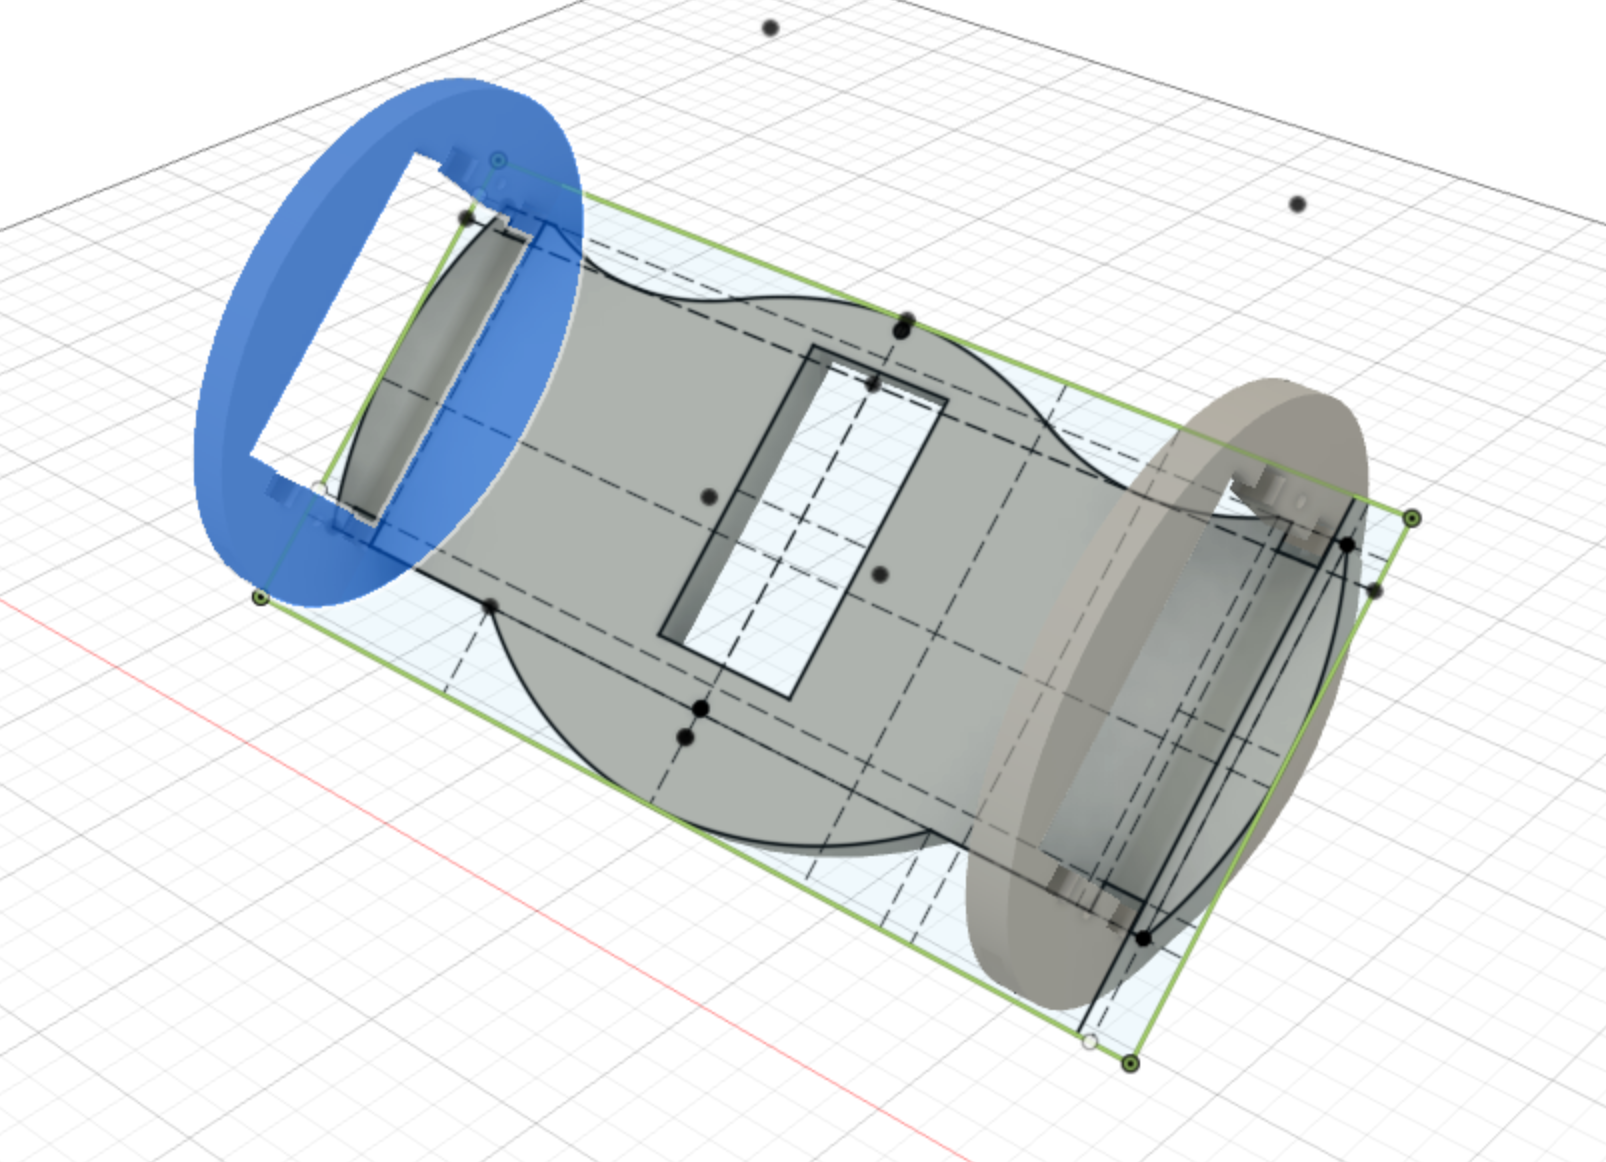This screenshot has height=1162, width=1606.
Task: Select isolated black sketch point at viewport top
Action: click(770, 28)
